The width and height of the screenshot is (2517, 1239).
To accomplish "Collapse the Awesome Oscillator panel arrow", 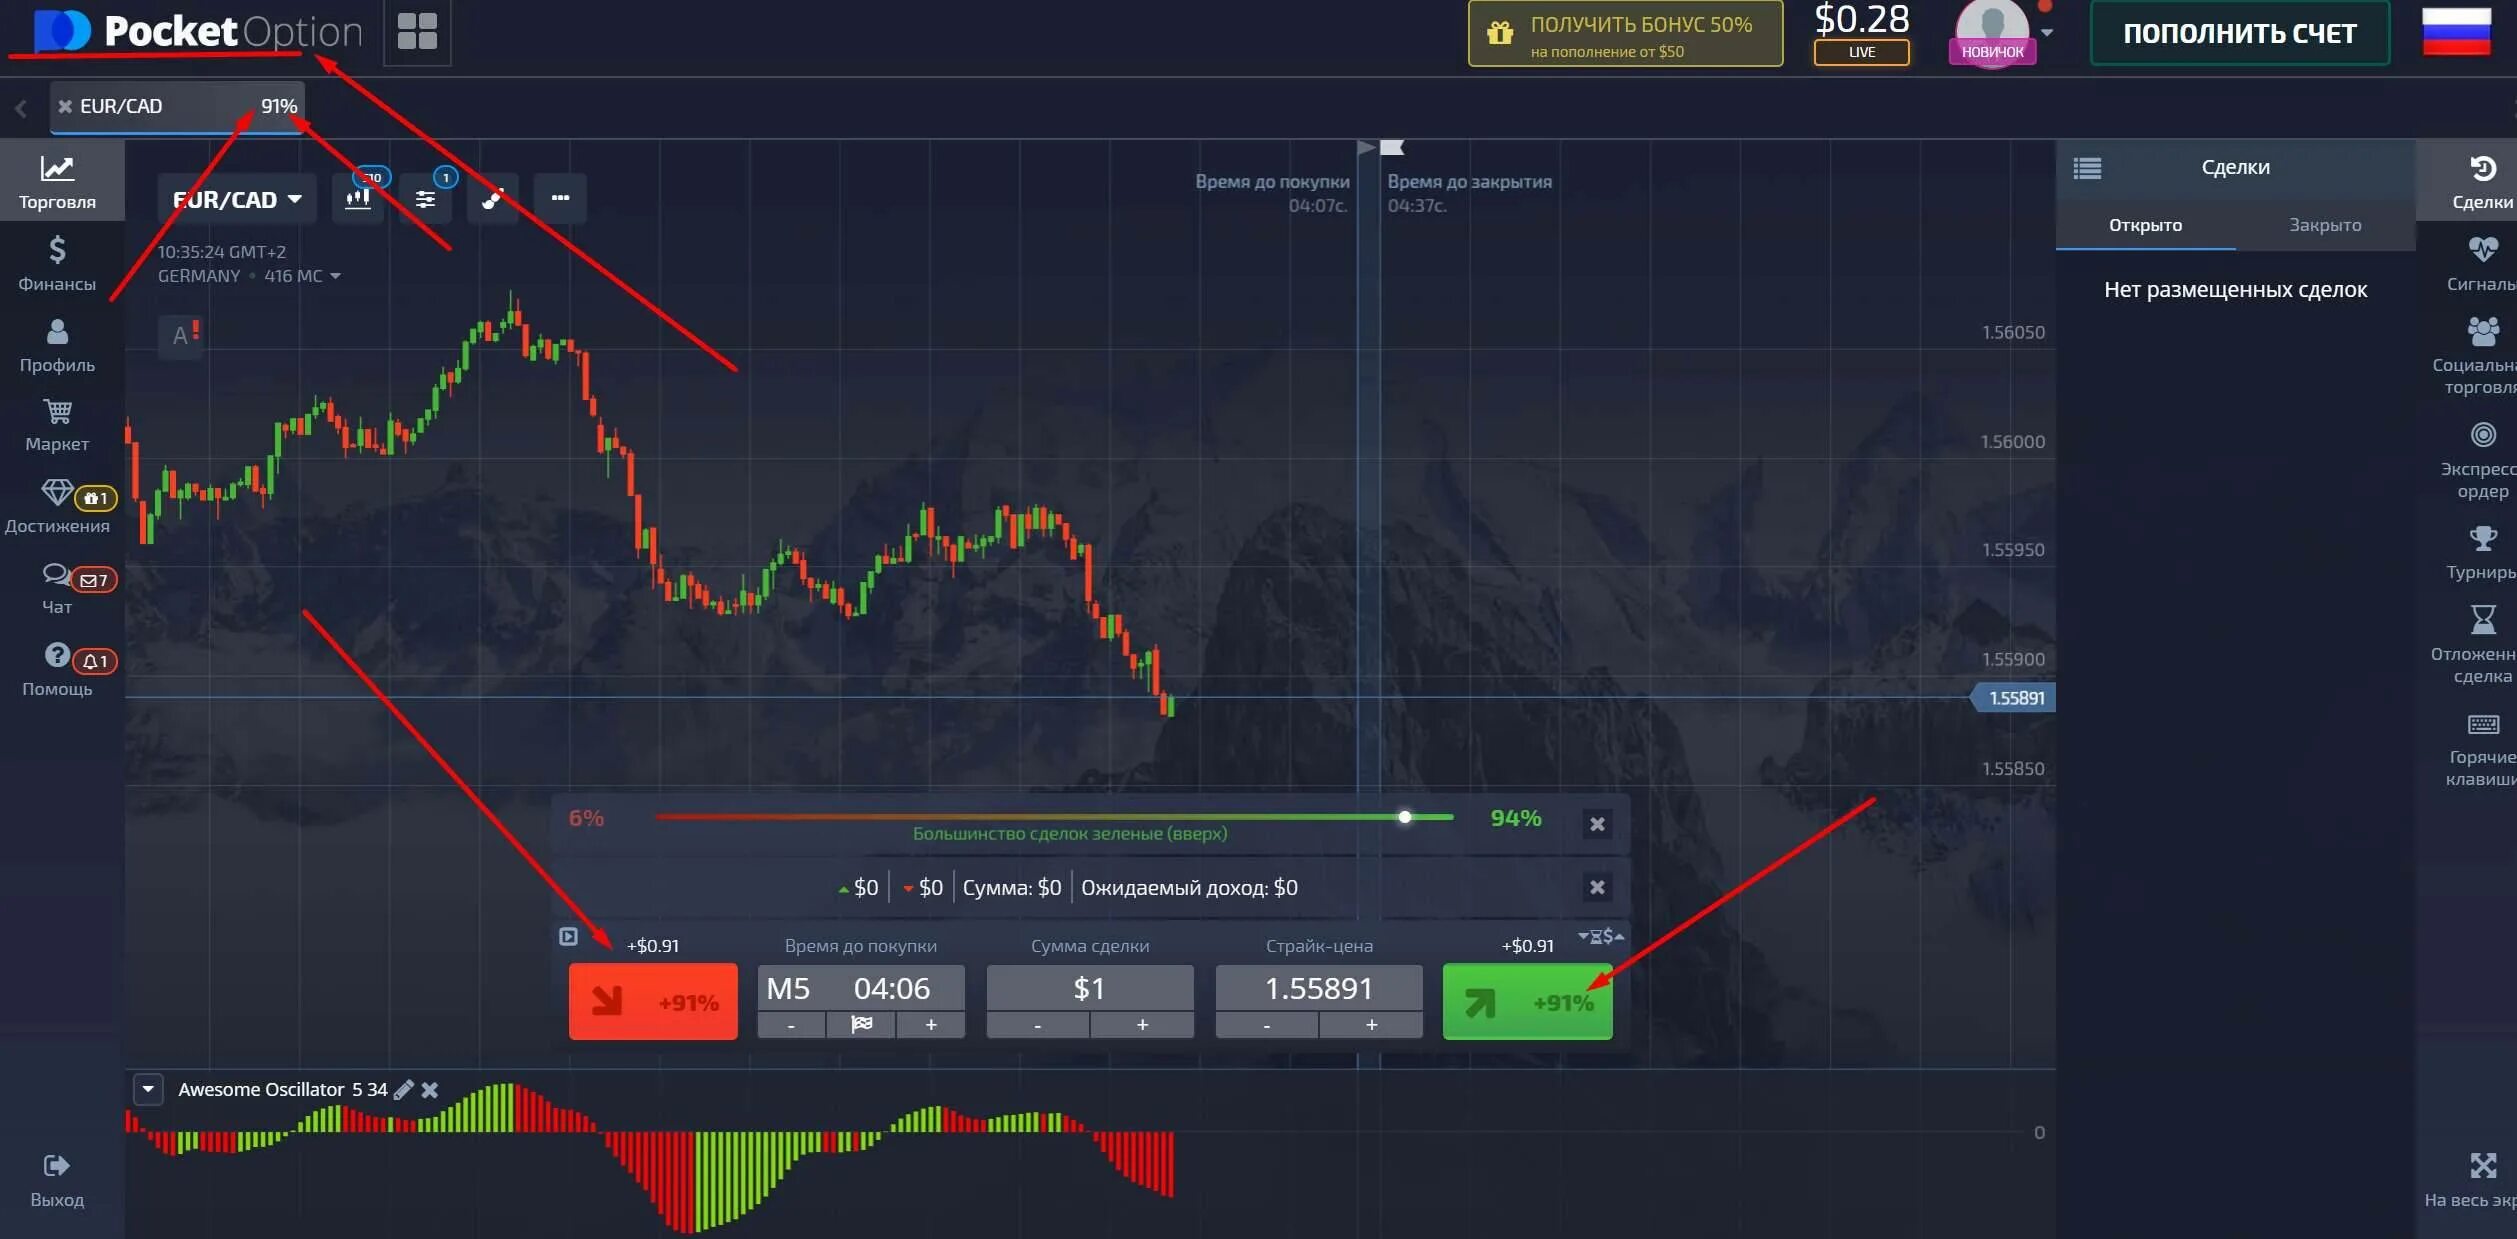I will [x=148, y=1089].
